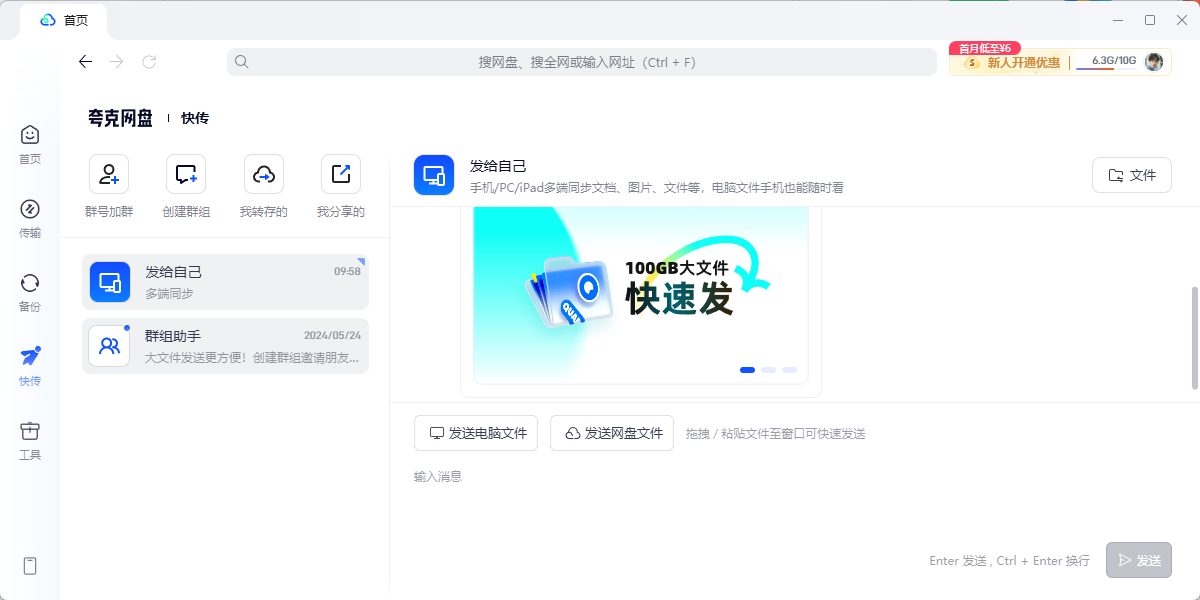
Task: Click the 100GB大文件快速发 banner image
Action: [x=641, y=296]
